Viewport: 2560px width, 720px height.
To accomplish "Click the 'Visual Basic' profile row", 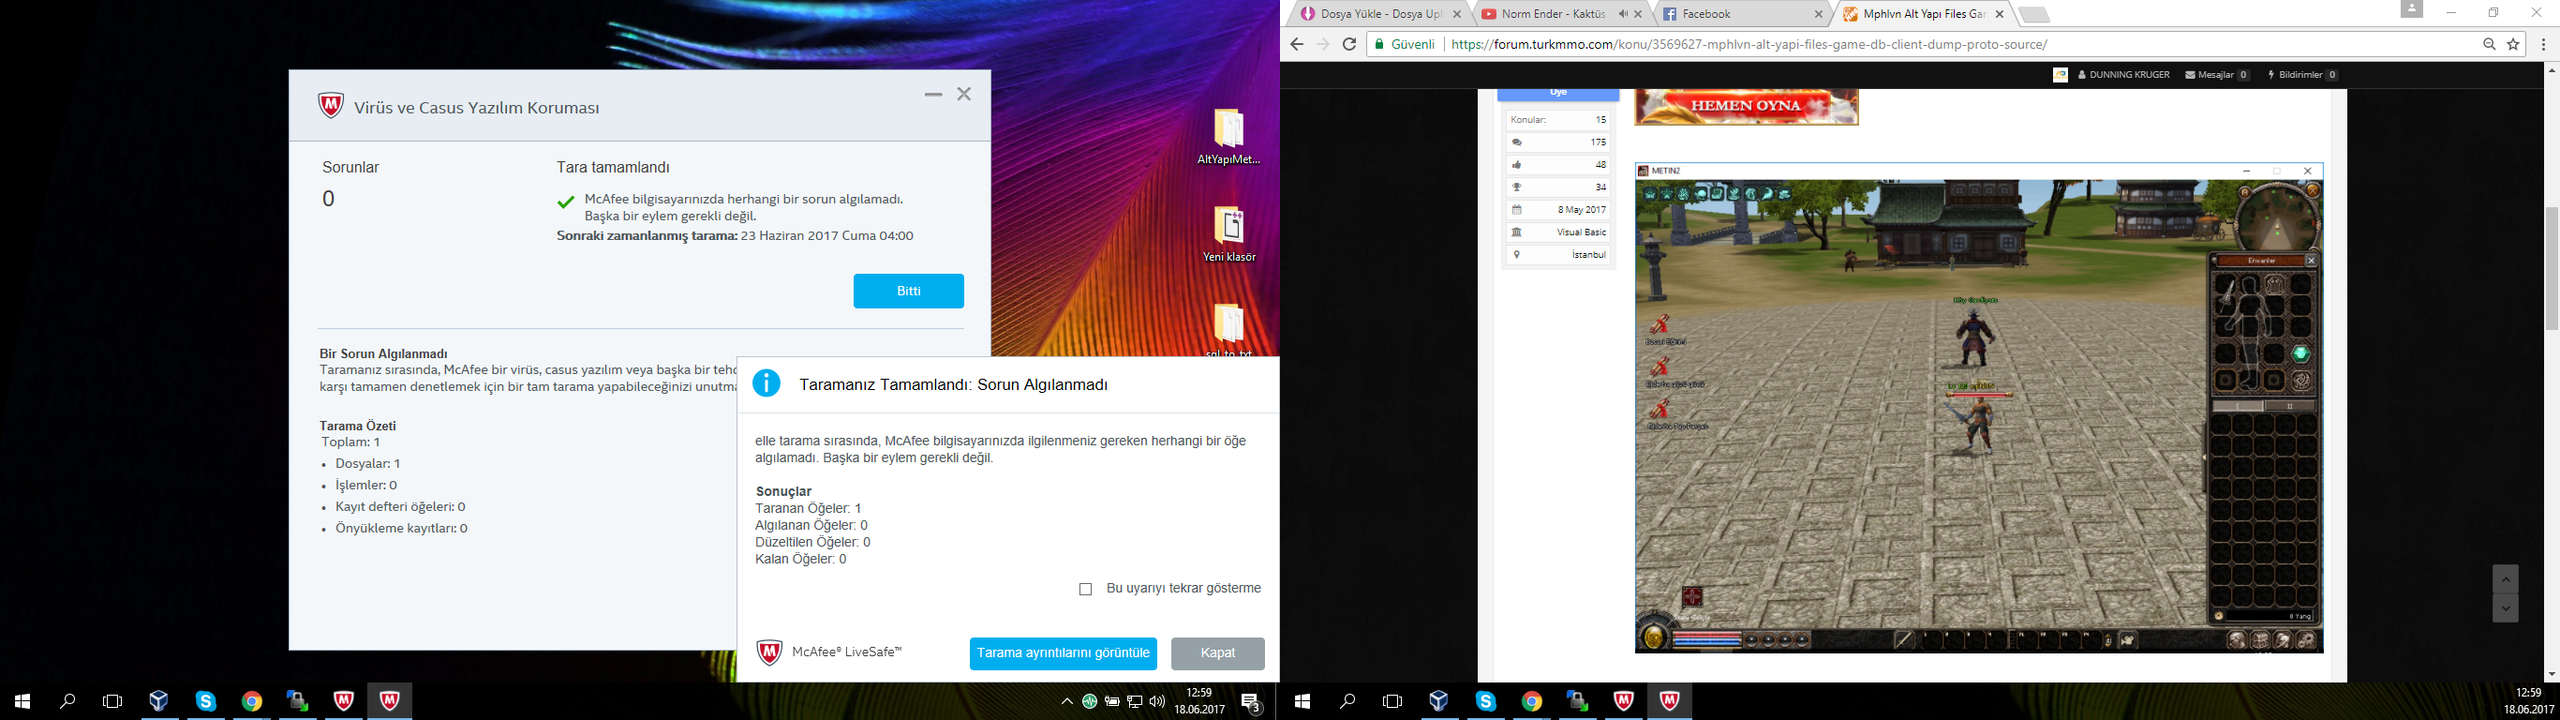I will pyautogui.click(x=1558, y=232).
